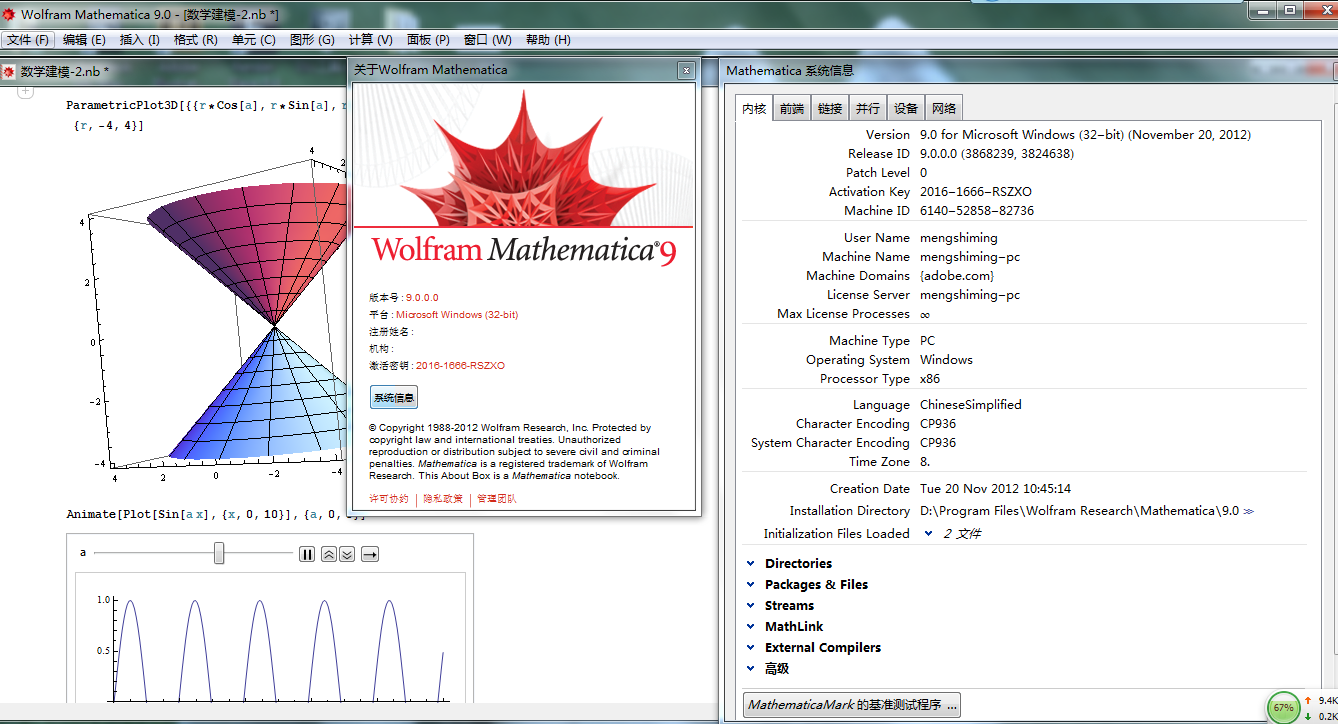This screenshot has width=1338, height=724.
Task: Click the Wolfram Mathematica 9 logo text
Action: [x=524, y=250]
